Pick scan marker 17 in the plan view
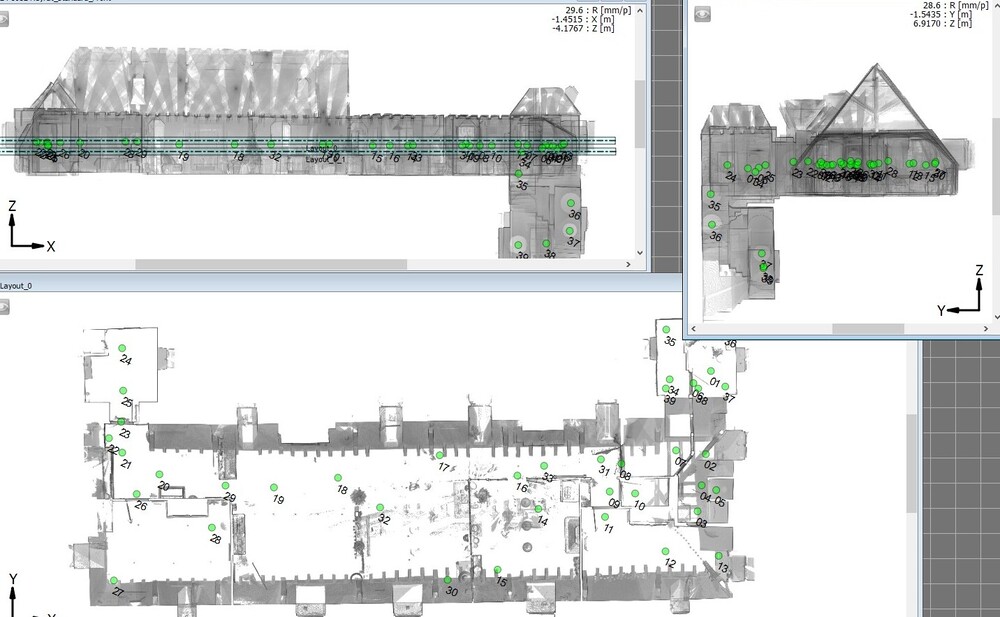The image size is (1000, 617). pyautogui.click(x=440, y=455)
